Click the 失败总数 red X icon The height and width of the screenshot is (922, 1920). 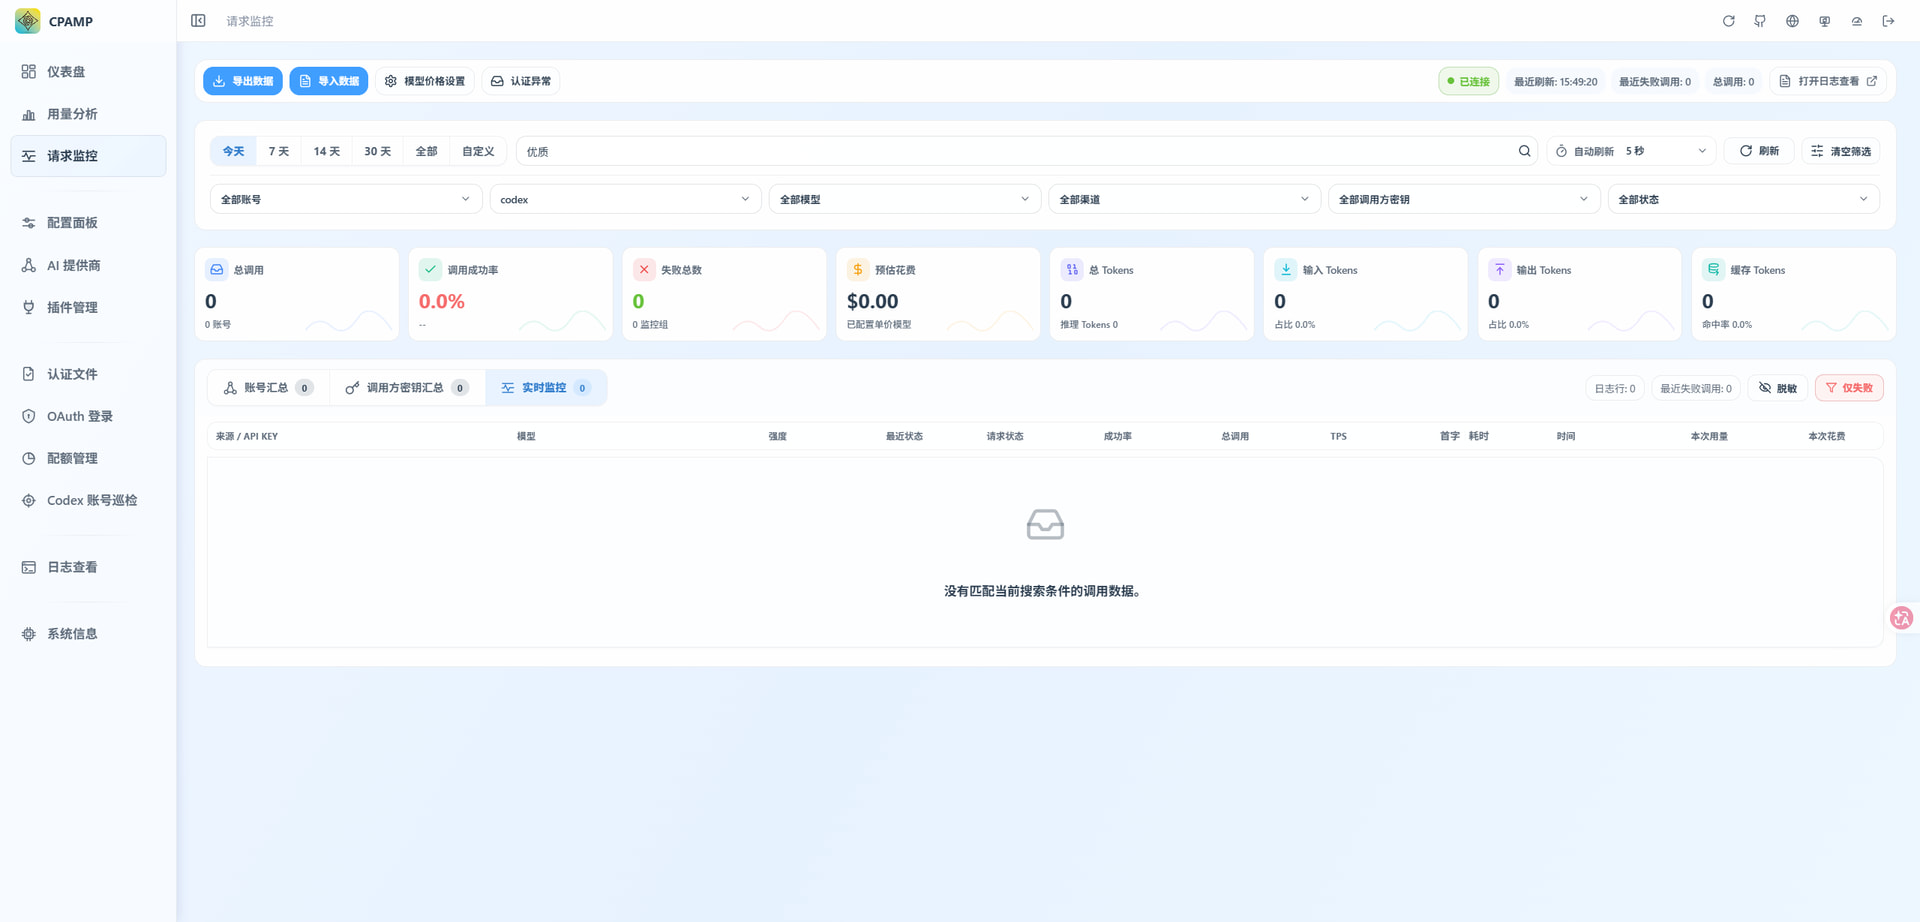644,269
